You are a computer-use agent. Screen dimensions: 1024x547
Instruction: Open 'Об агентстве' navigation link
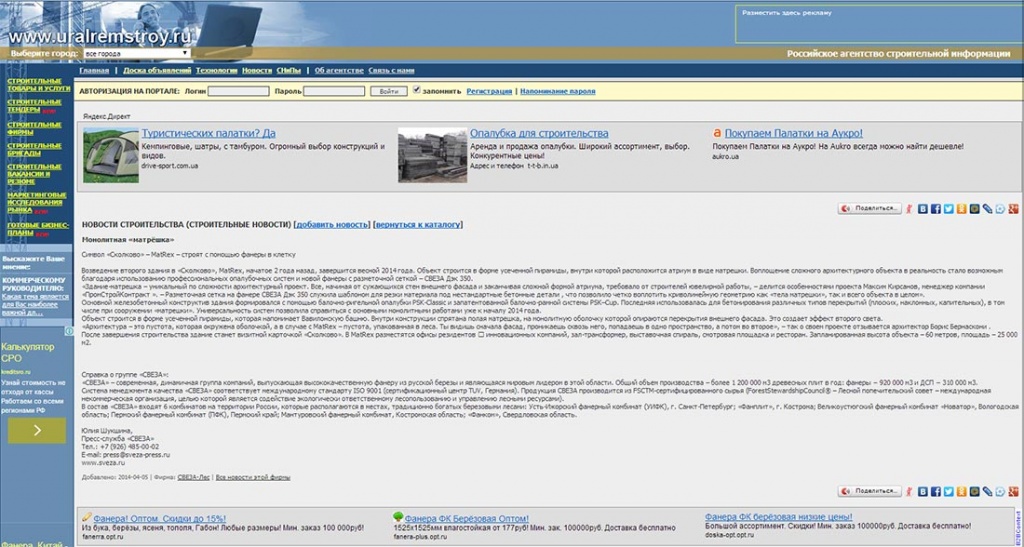339,70
